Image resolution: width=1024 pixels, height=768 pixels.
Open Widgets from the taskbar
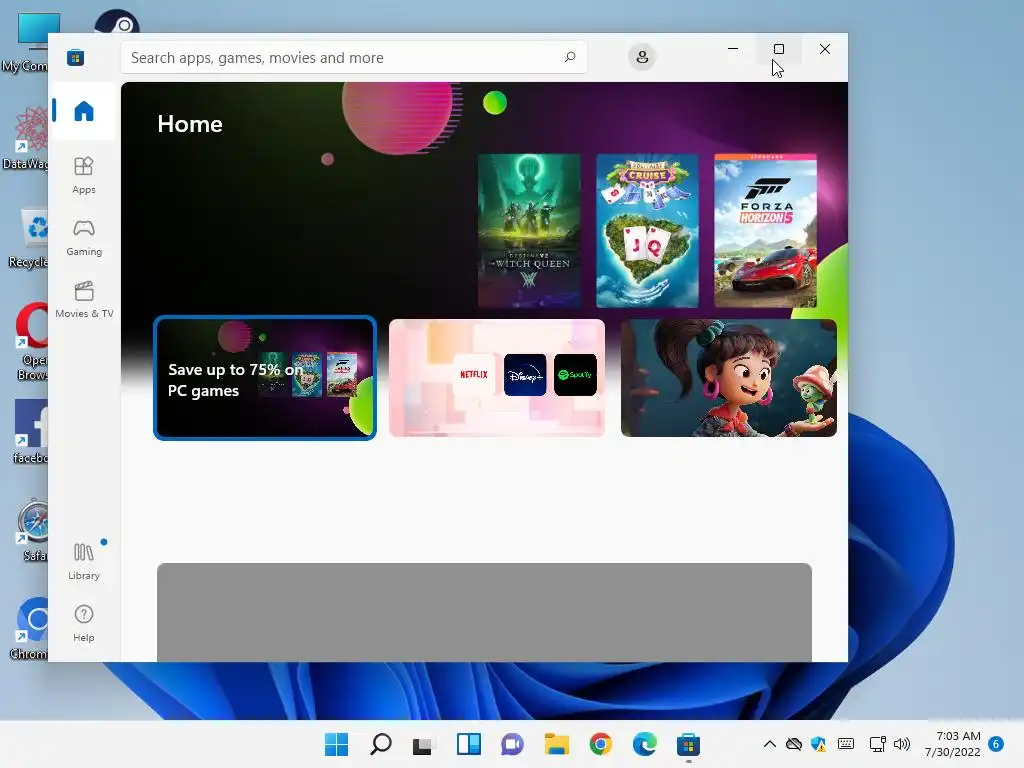pos(468,744)
